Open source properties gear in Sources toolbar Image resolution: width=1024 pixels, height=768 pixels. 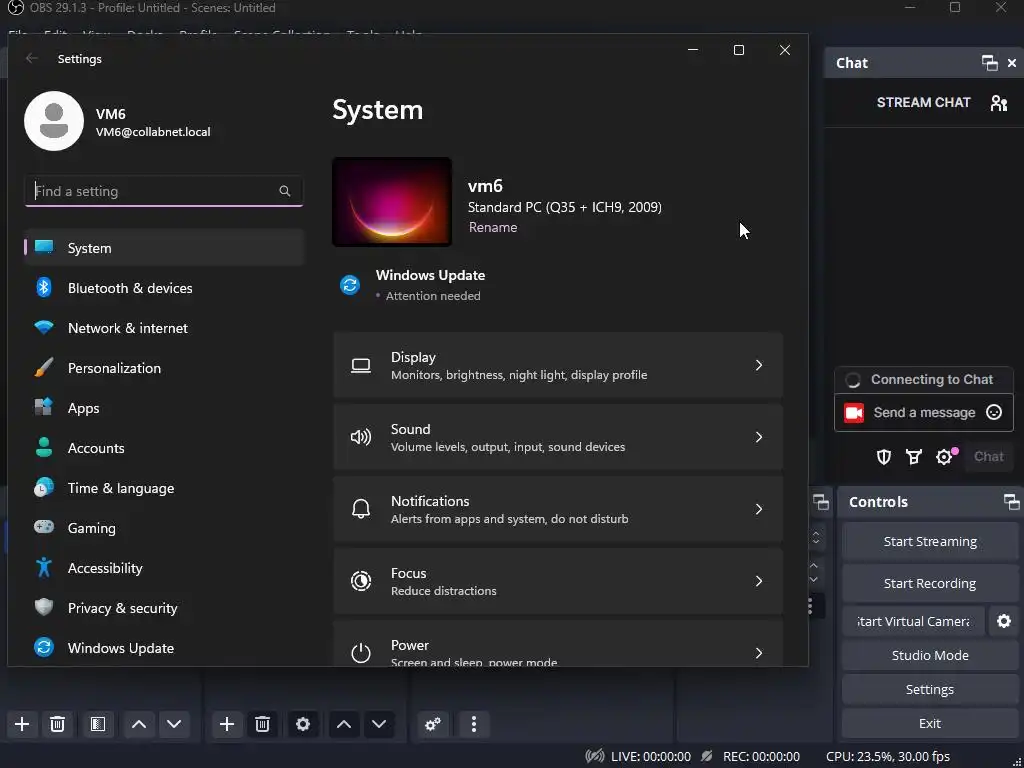click(x=303, y=724)
